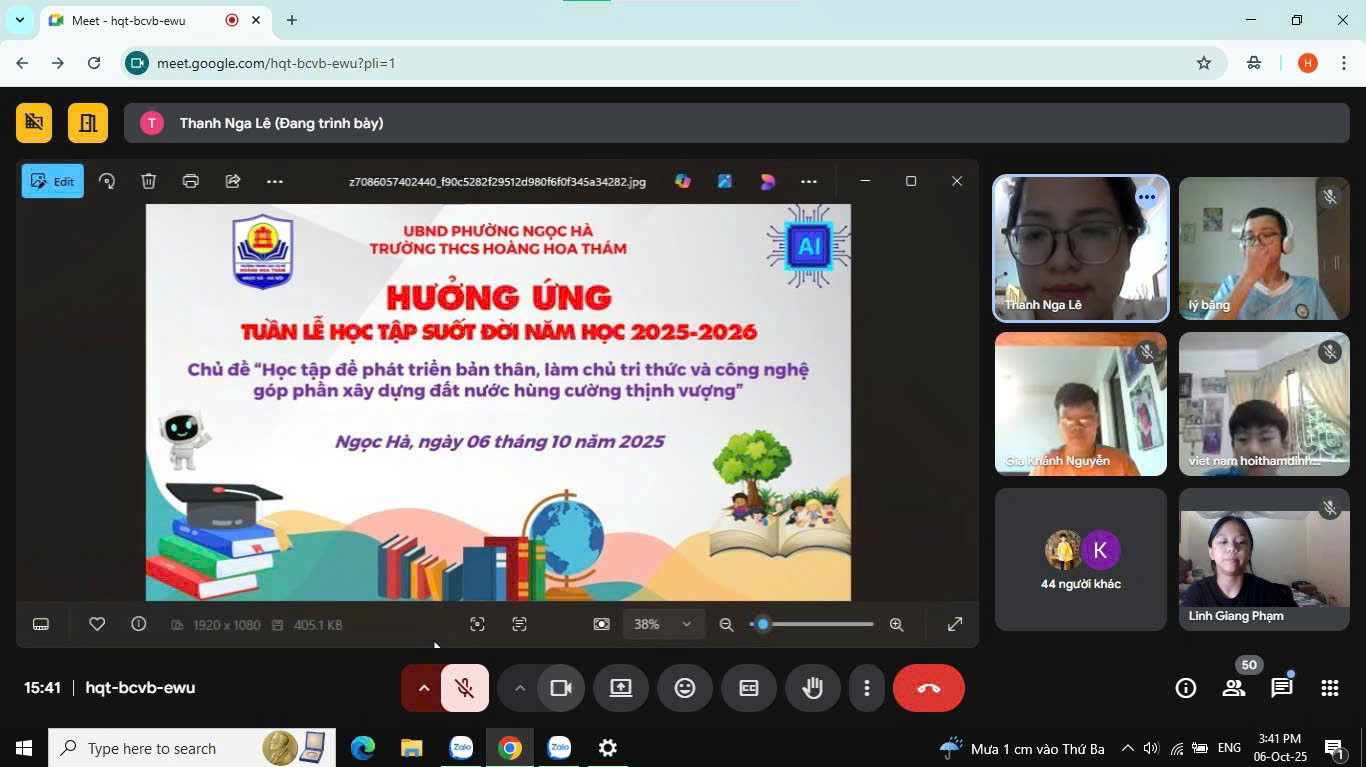
Task: Open more options three-dot menu in call bar
Action: [x=867, y=688]
